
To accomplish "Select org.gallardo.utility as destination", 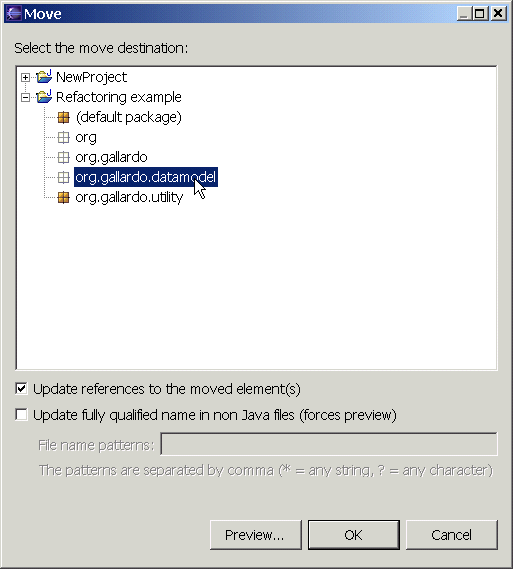I will [x=129, y=197].
